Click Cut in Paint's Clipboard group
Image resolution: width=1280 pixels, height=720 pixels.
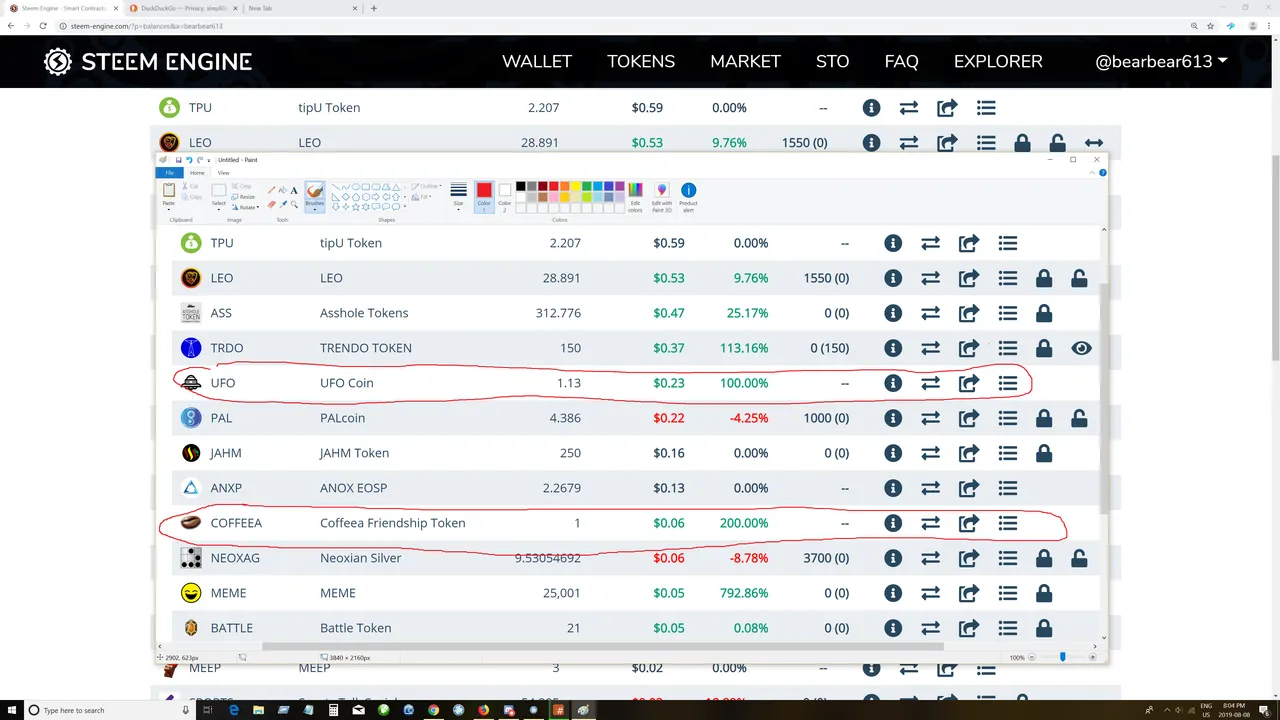(x=190, y=186)
